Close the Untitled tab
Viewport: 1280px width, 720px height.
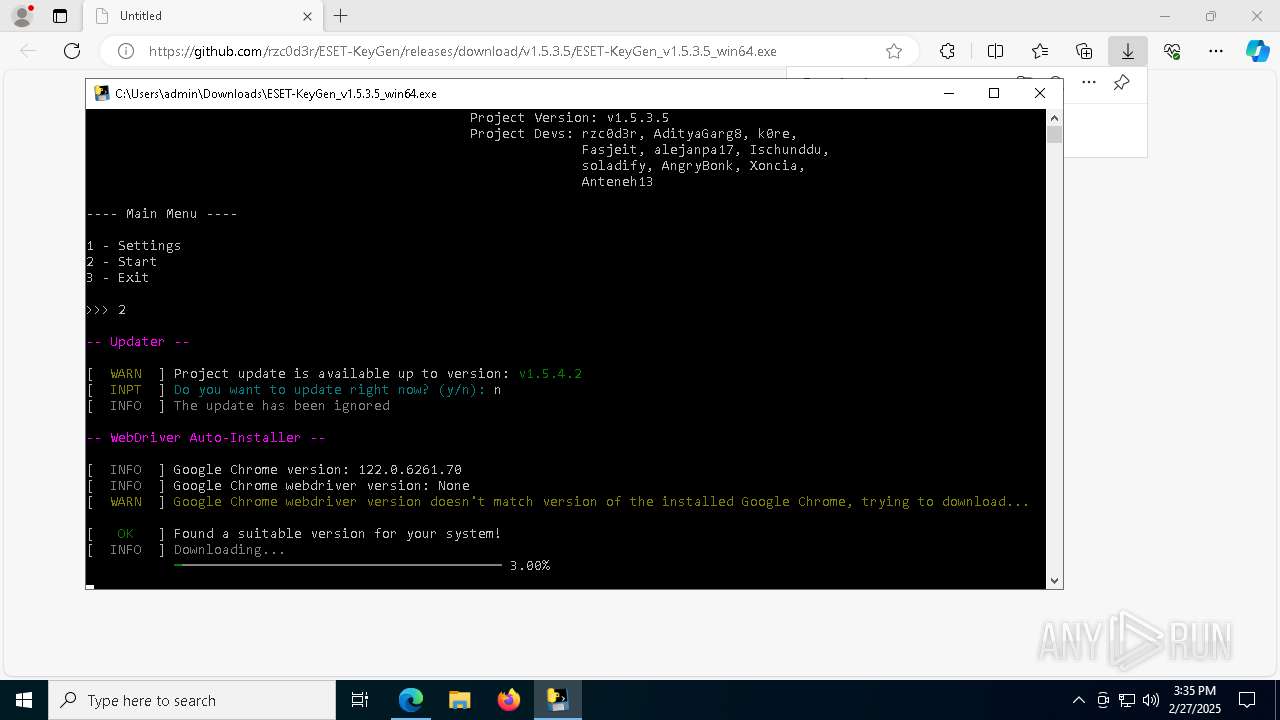tap(307, 16)
